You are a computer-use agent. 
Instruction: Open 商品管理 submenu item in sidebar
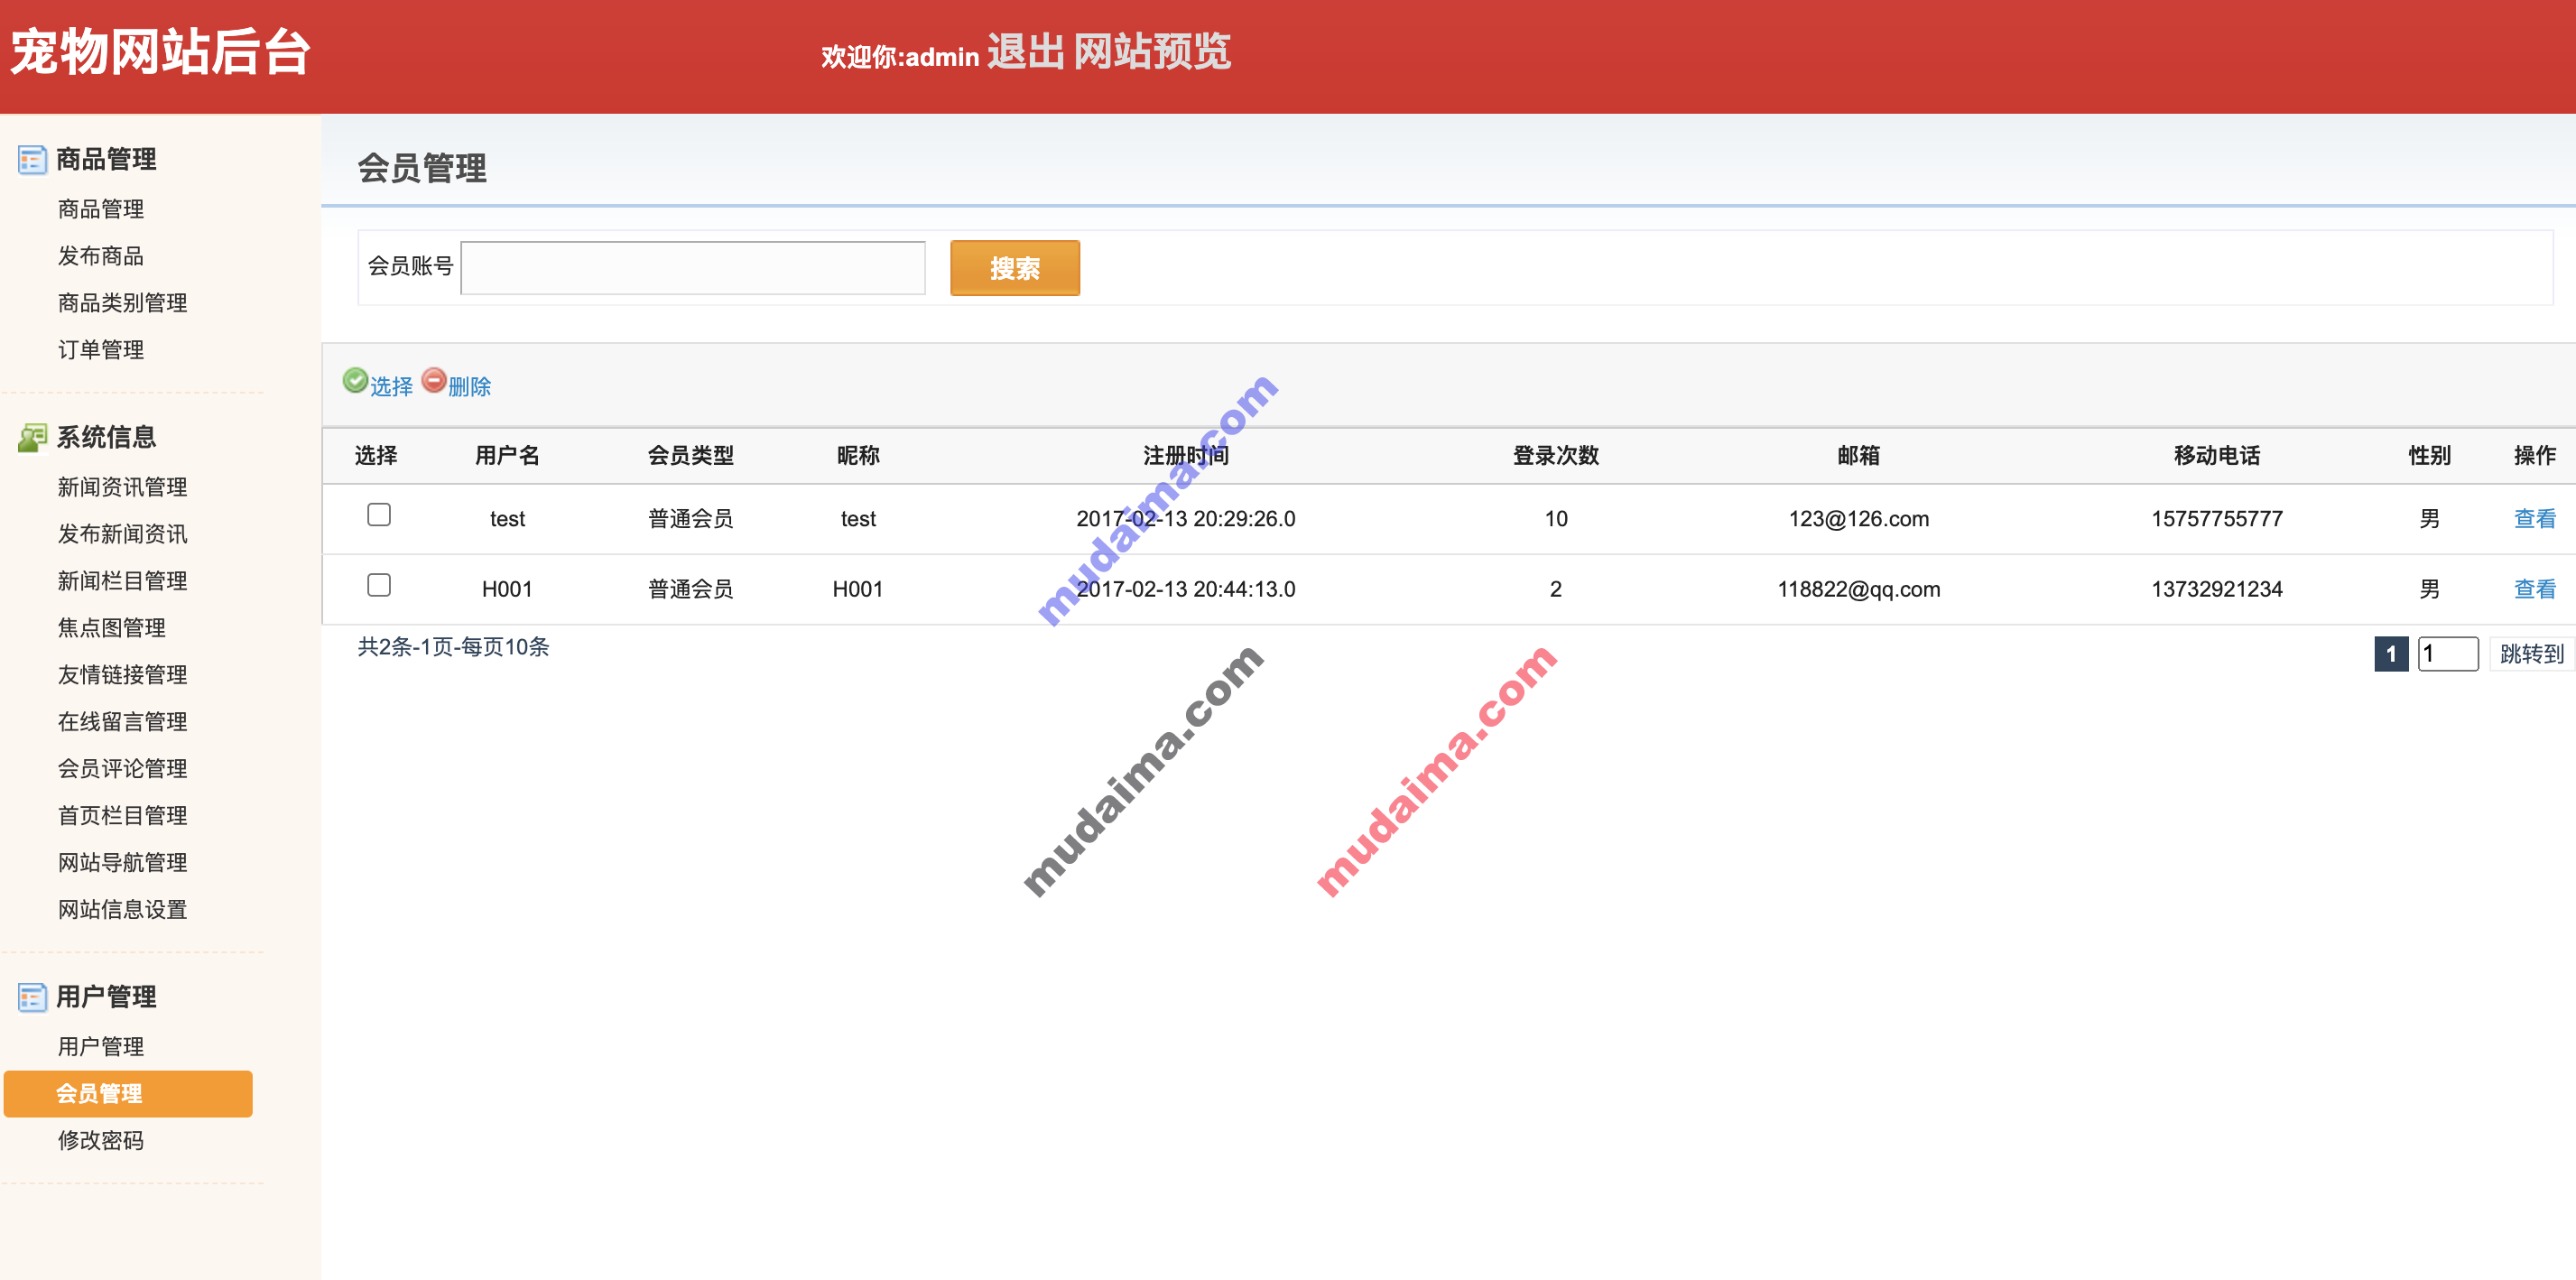(x=101, y=209)
